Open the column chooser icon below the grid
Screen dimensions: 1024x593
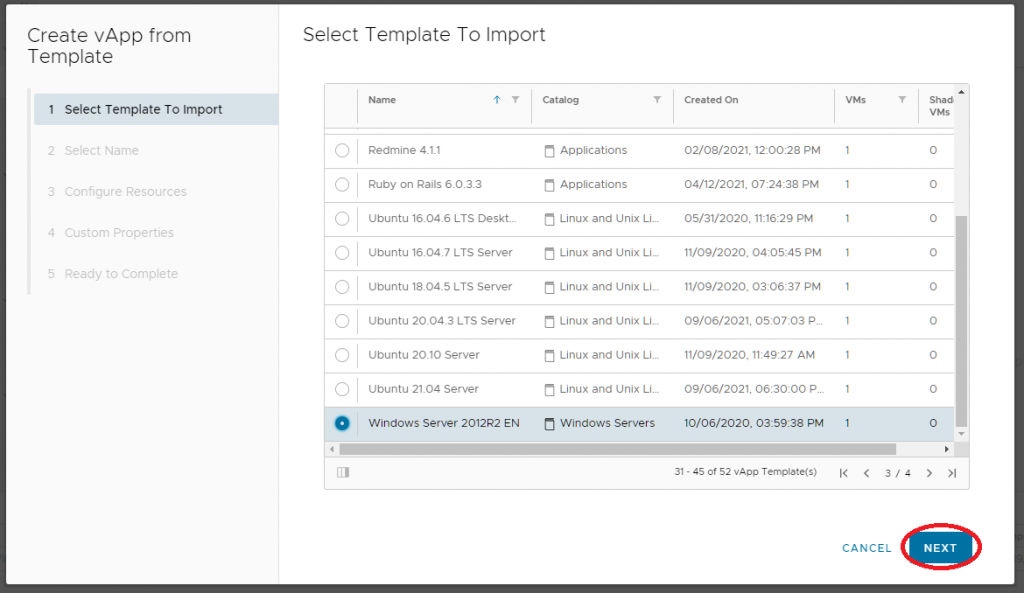[x=343, y=472]
